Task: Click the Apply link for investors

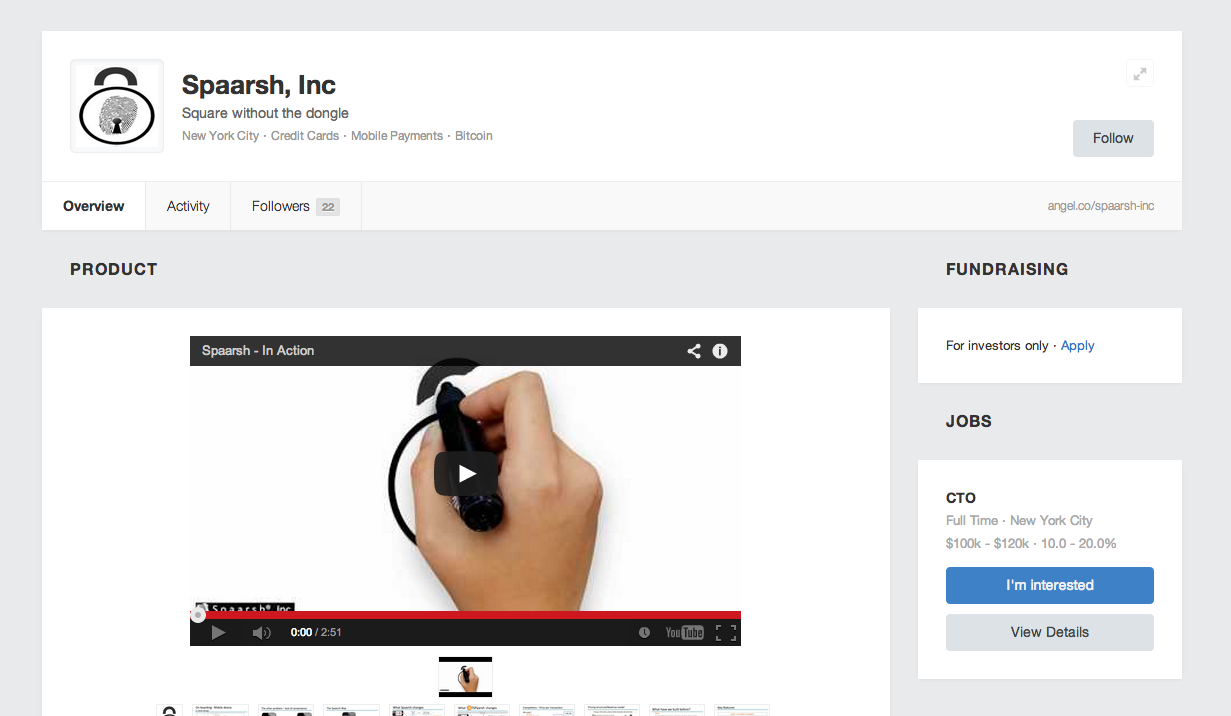Action: tap(1077, 345)
